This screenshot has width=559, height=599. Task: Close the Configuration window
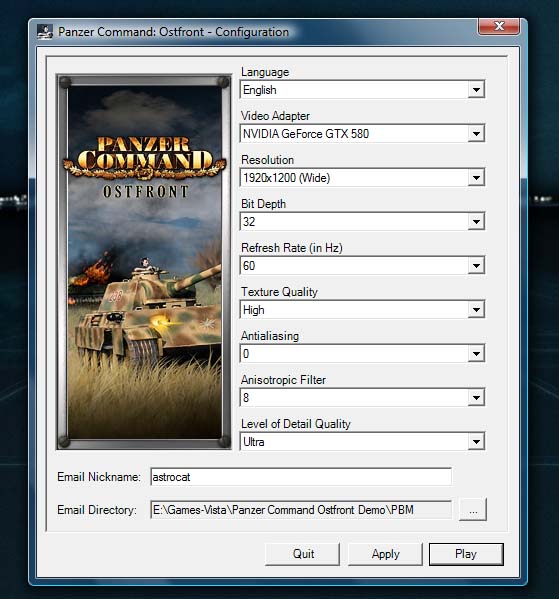point(499,26)
